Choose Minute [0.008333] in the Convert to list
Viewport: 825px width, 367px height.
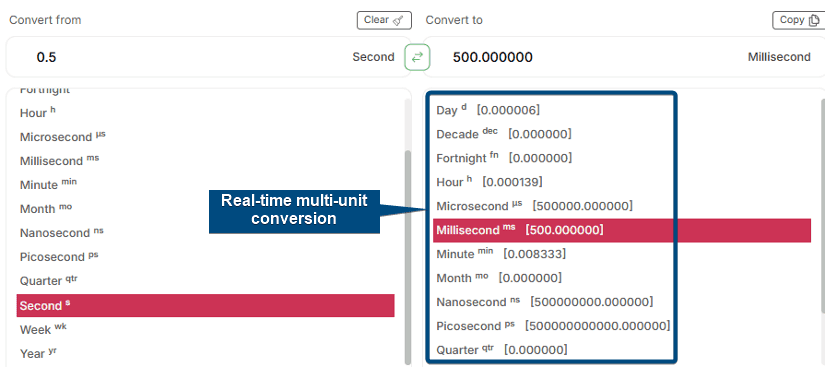[622, 254]
